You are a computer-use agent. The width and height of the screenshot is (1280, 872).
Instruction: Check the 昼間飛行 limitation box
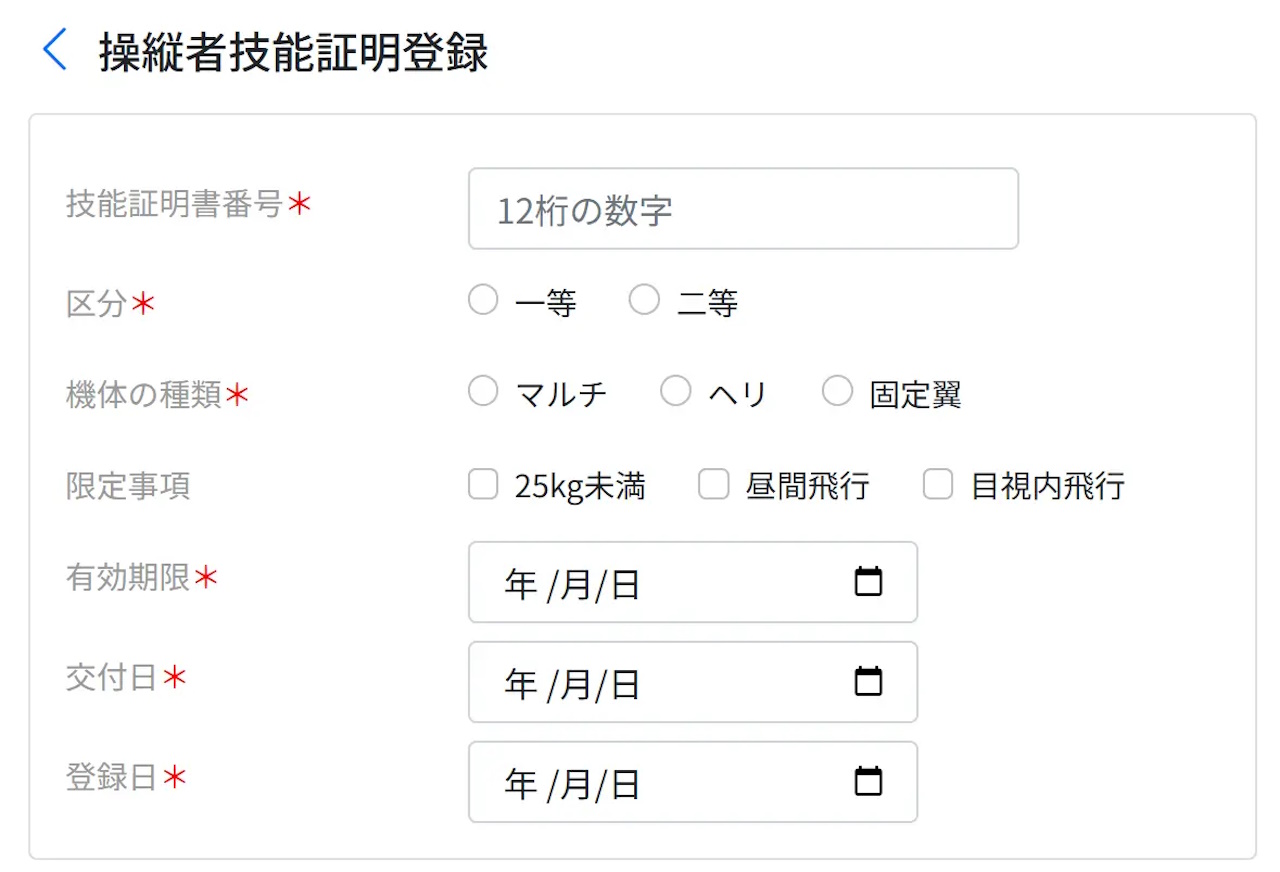[x=713, y=486]
